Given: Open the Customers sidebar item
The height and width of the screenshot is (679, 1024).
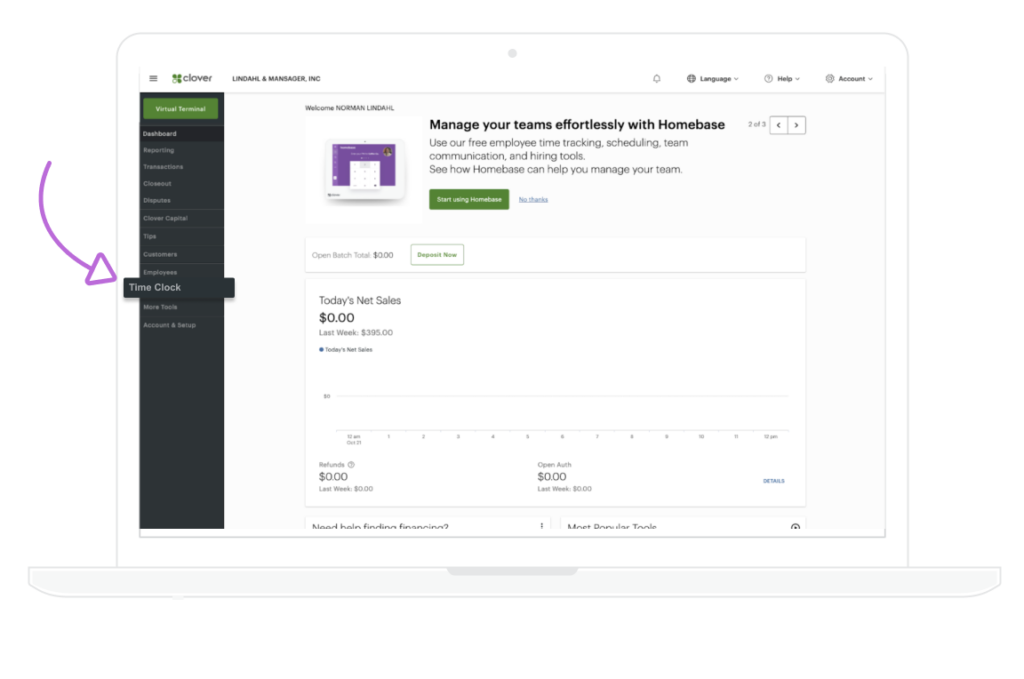Looking at the screenshot, I should [x=160, y=254].
